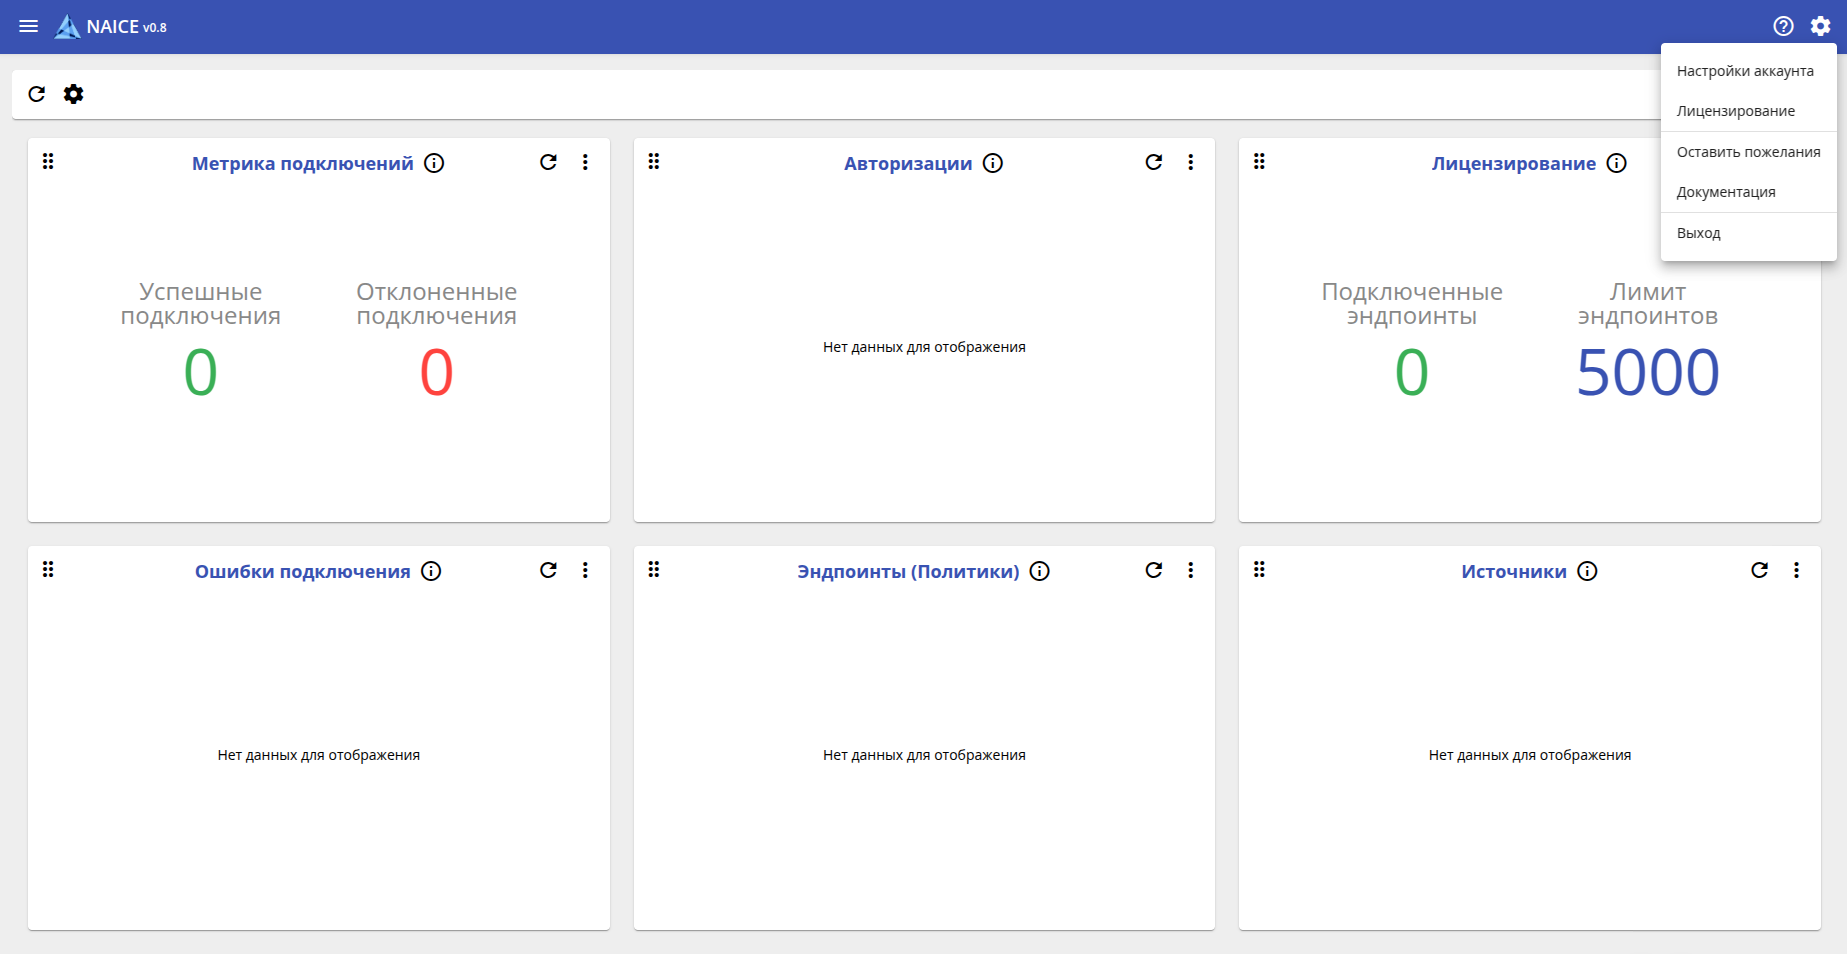The width and height of the screenshot is (1847, 954).
Task: Open three-dot menu of Авторизации widget
Action: [1190, 162]
